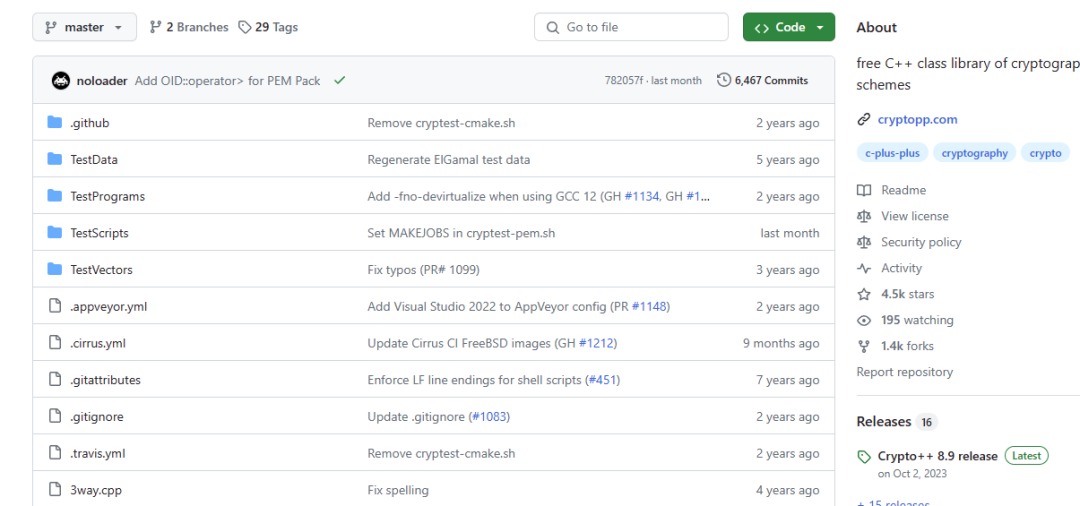Click the .gitattributes file icon
This screenshot has width=1080, height=506.
click(x=55, y=379)
